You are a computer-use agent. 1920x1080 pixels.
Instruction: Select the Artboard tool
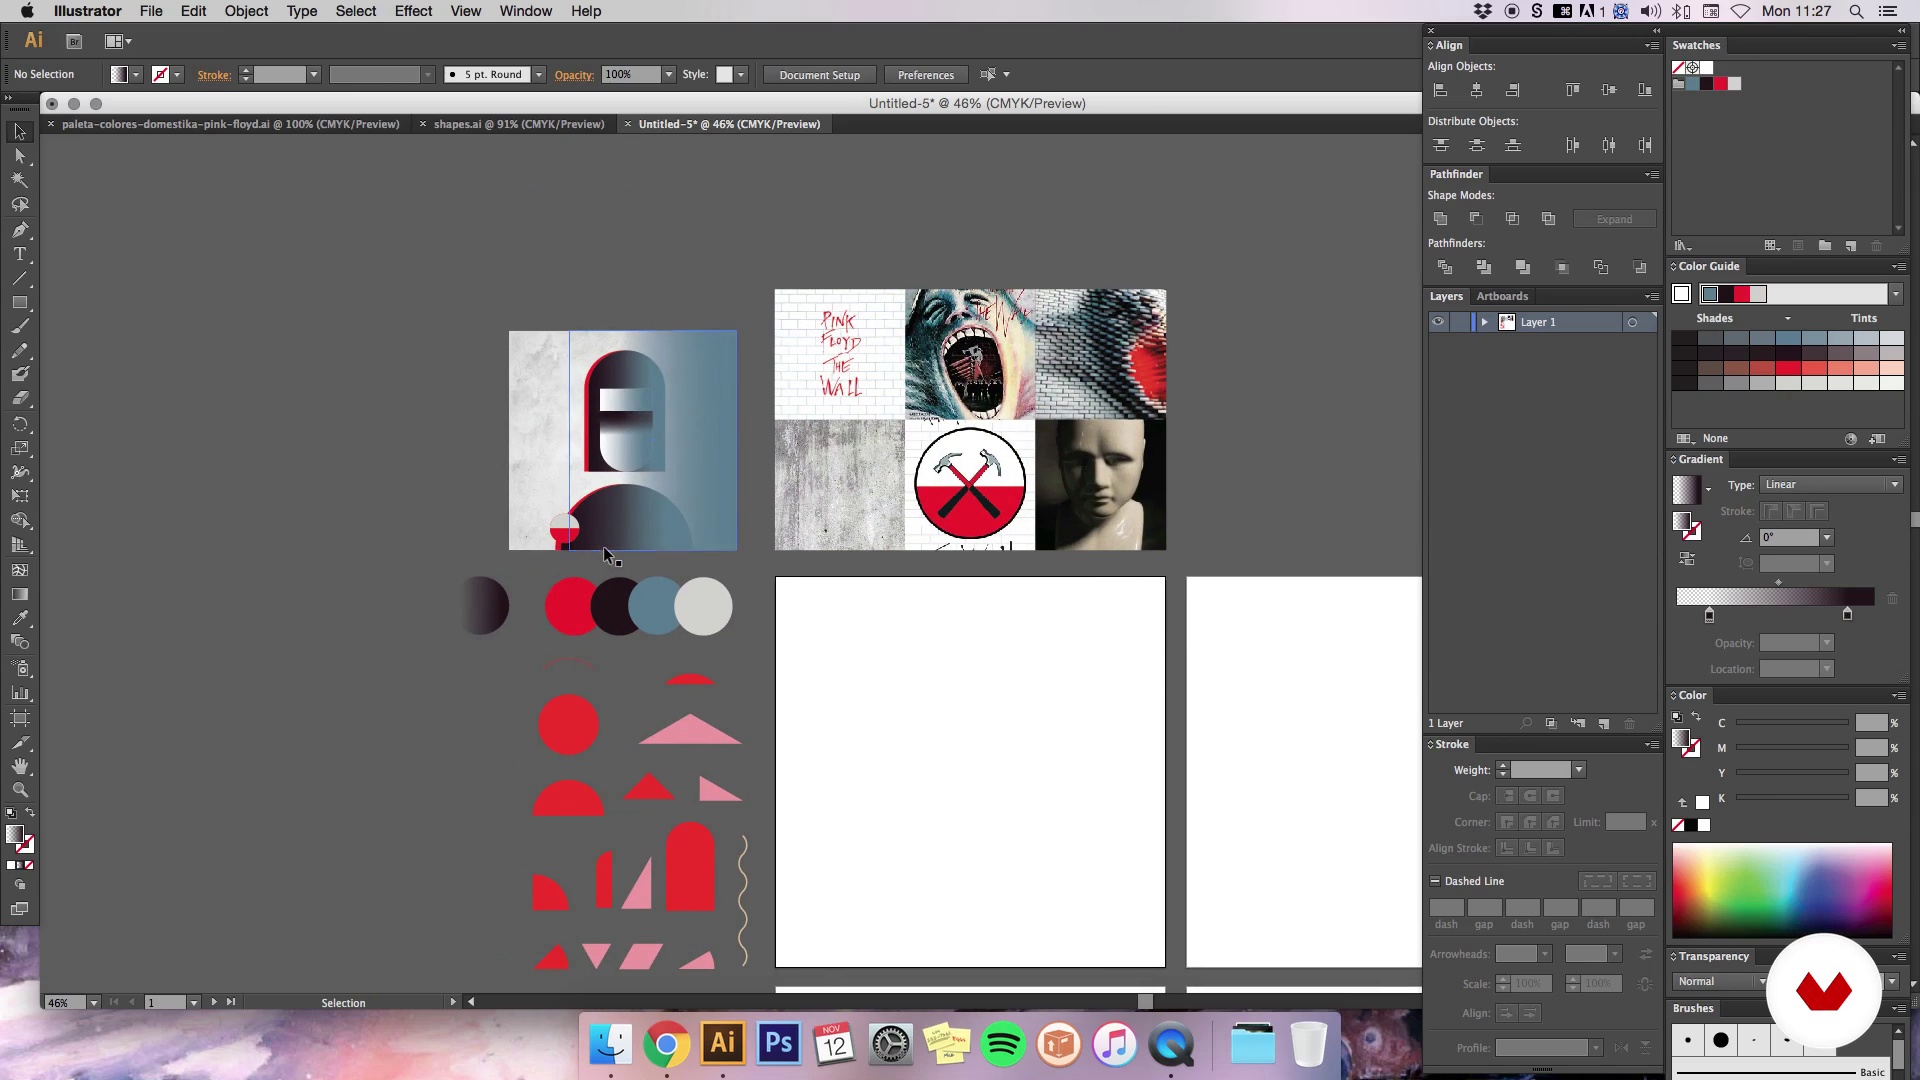(x=19, y=718)
